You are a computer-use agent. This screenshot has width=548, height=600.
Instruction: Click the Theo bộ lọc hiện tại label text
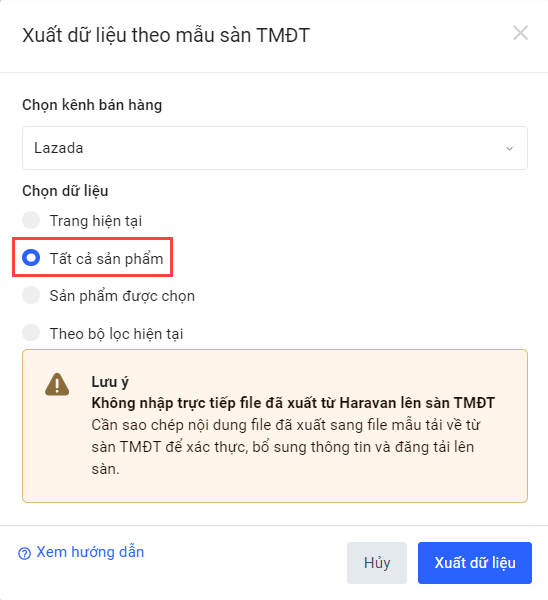point(116,334)
